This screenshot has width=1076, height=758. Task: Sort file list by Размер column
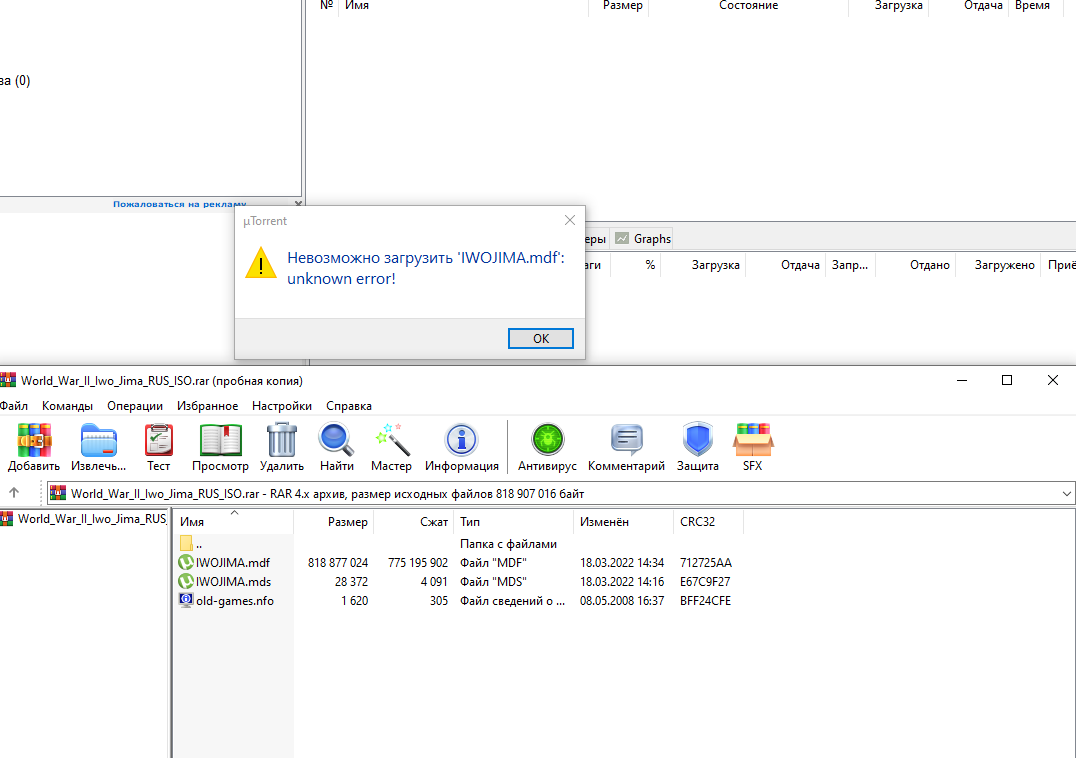pos(334,521)
